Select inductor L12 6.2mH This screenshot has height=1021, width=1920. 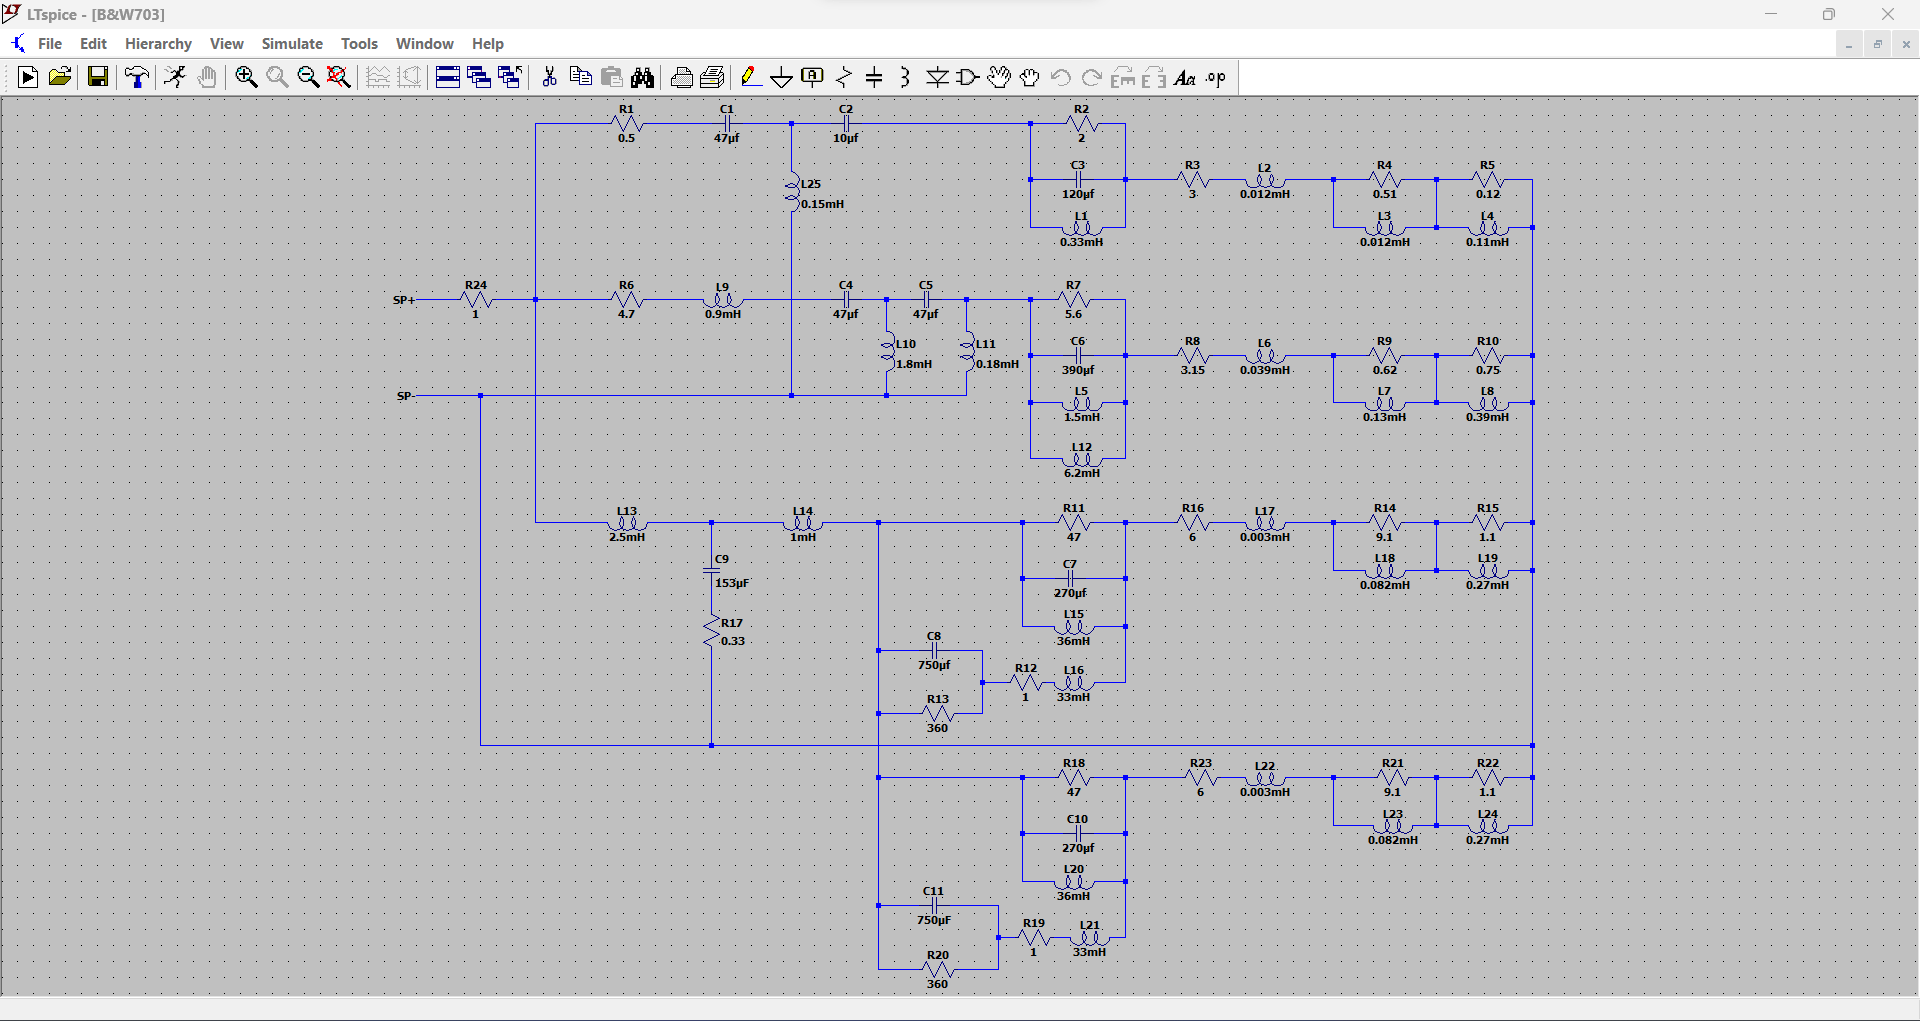click(x=1082, y=460)
